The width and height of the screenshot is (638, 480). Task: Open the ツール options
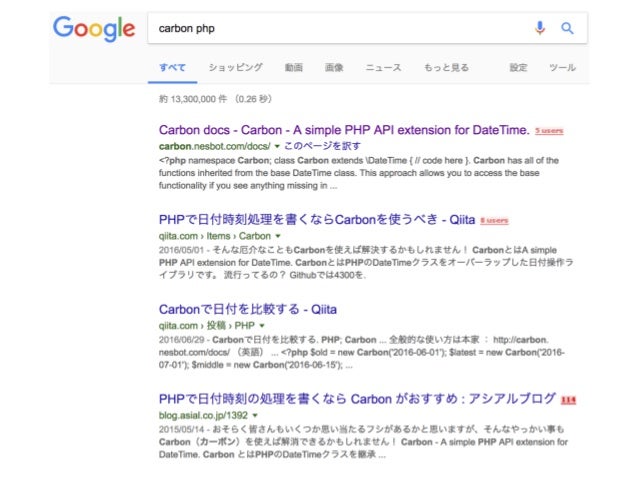pos(562,68)
